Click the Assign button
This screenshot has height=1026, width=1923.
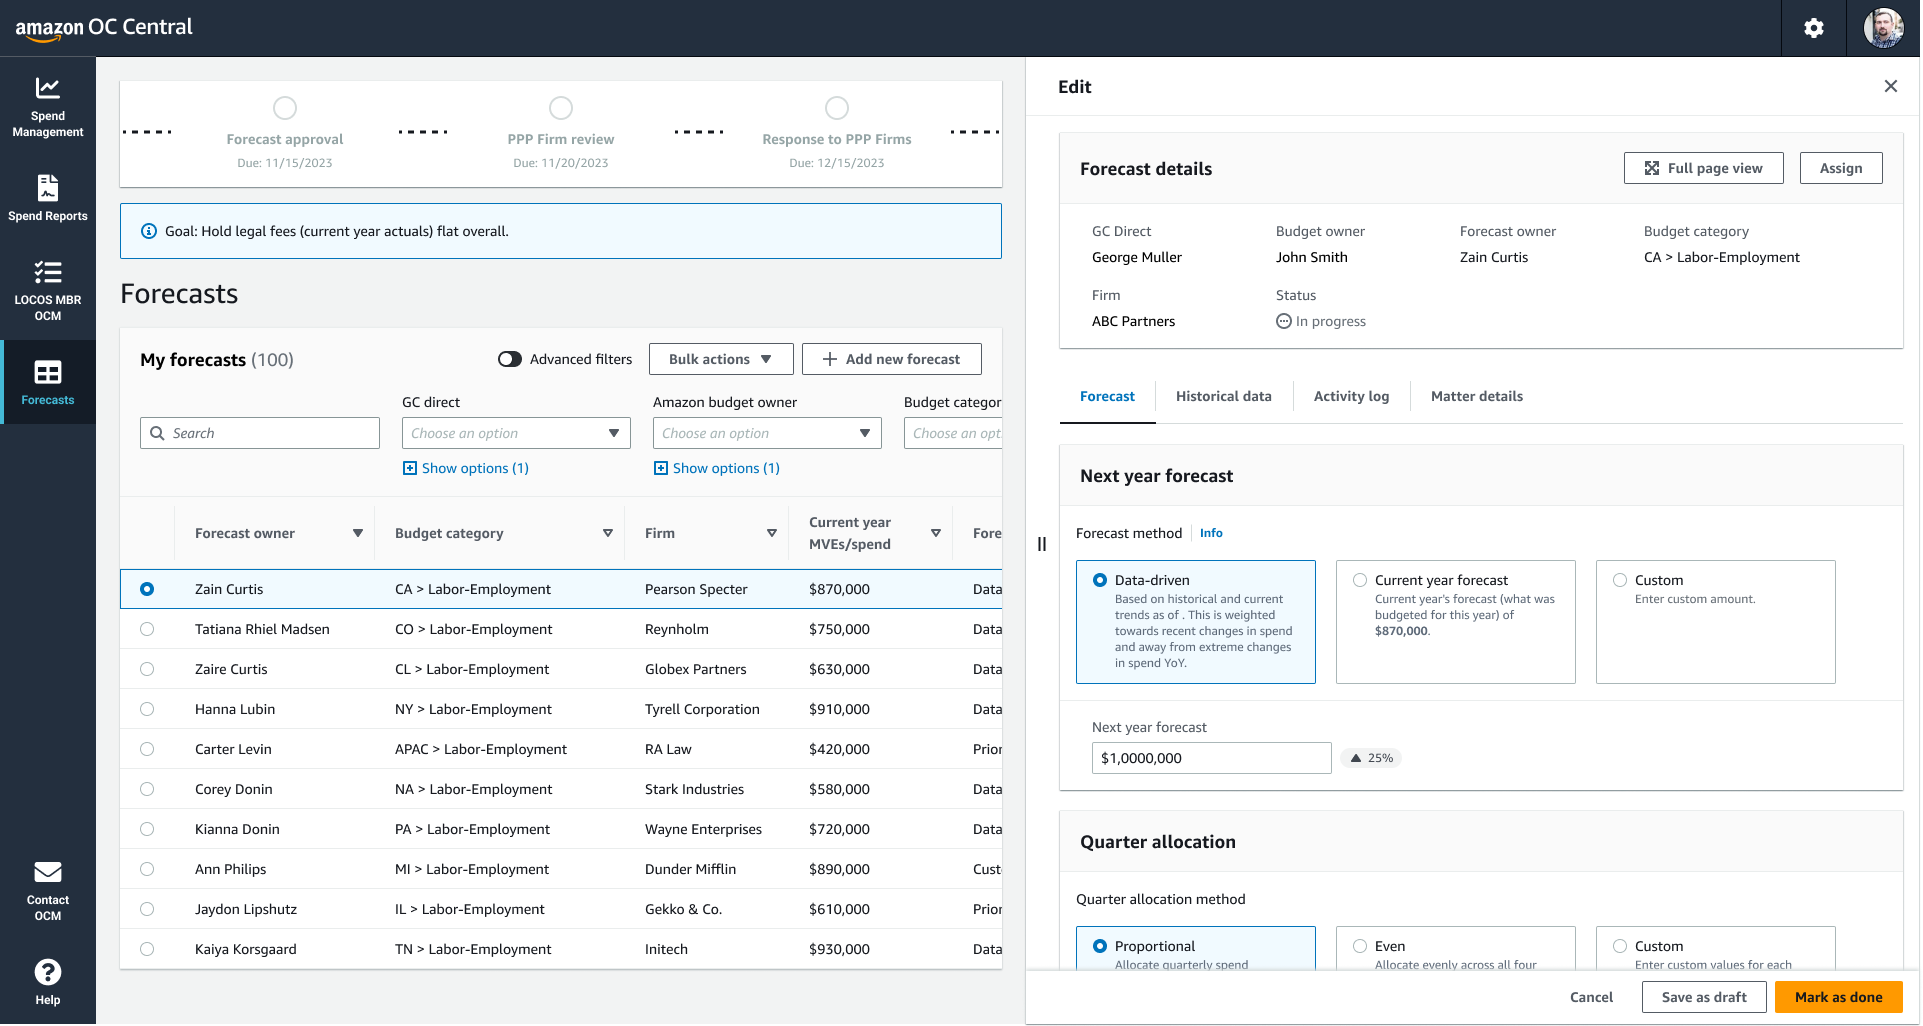click(x=1841, y=168)
